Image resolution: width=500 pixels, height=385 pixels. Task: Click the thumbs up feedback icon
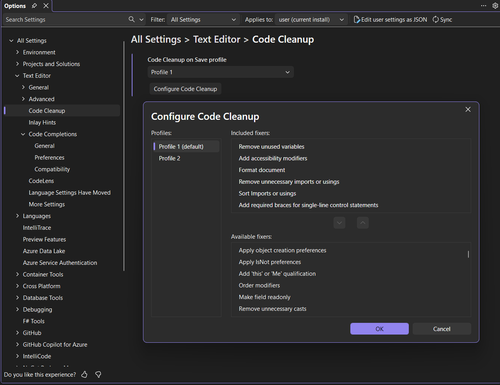click(85, 375)
